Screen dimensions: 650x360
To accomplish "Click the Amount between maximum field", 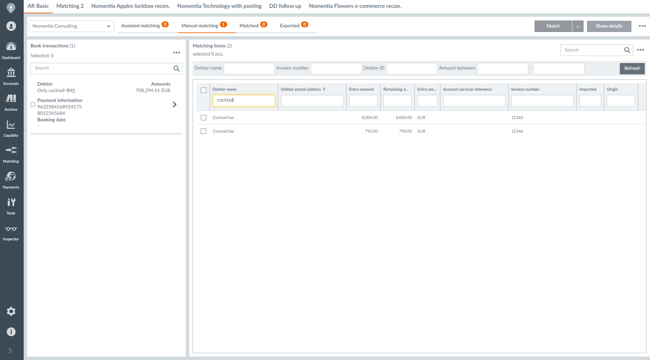I will click(x=559, y=68).
